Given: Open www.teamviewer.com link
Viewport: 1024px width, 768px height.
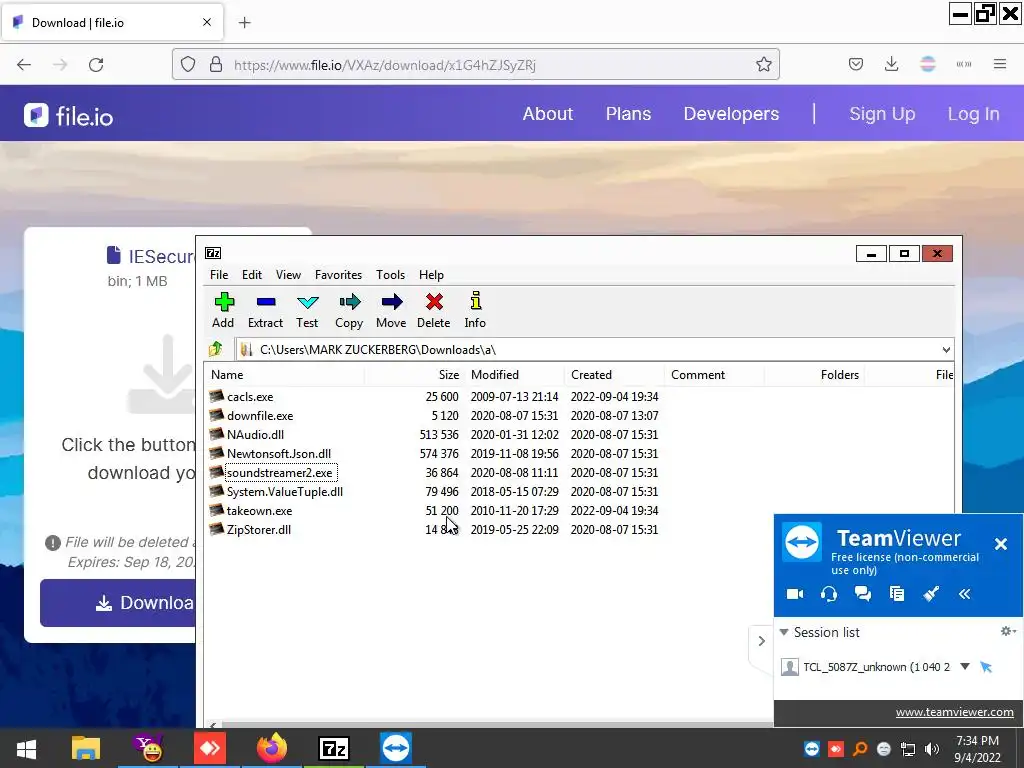Looking at the screenshot, I should point(954,712).
